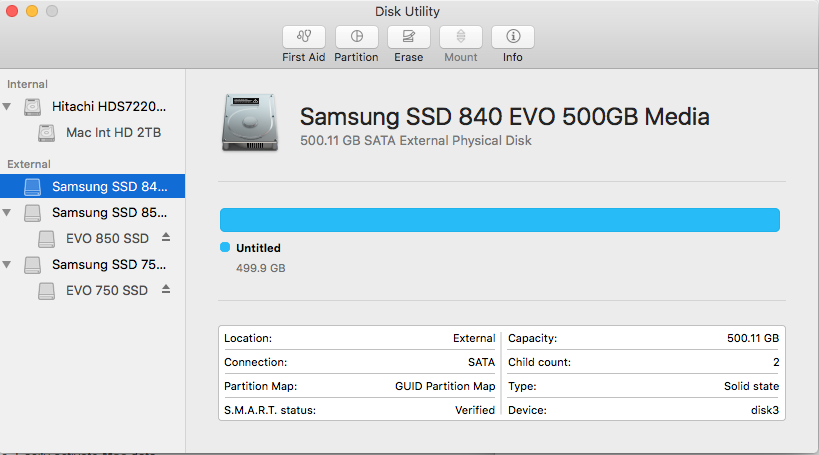Close the Disk Utility window
Screen dimensions: 819x455
click(x=12, y=11)
